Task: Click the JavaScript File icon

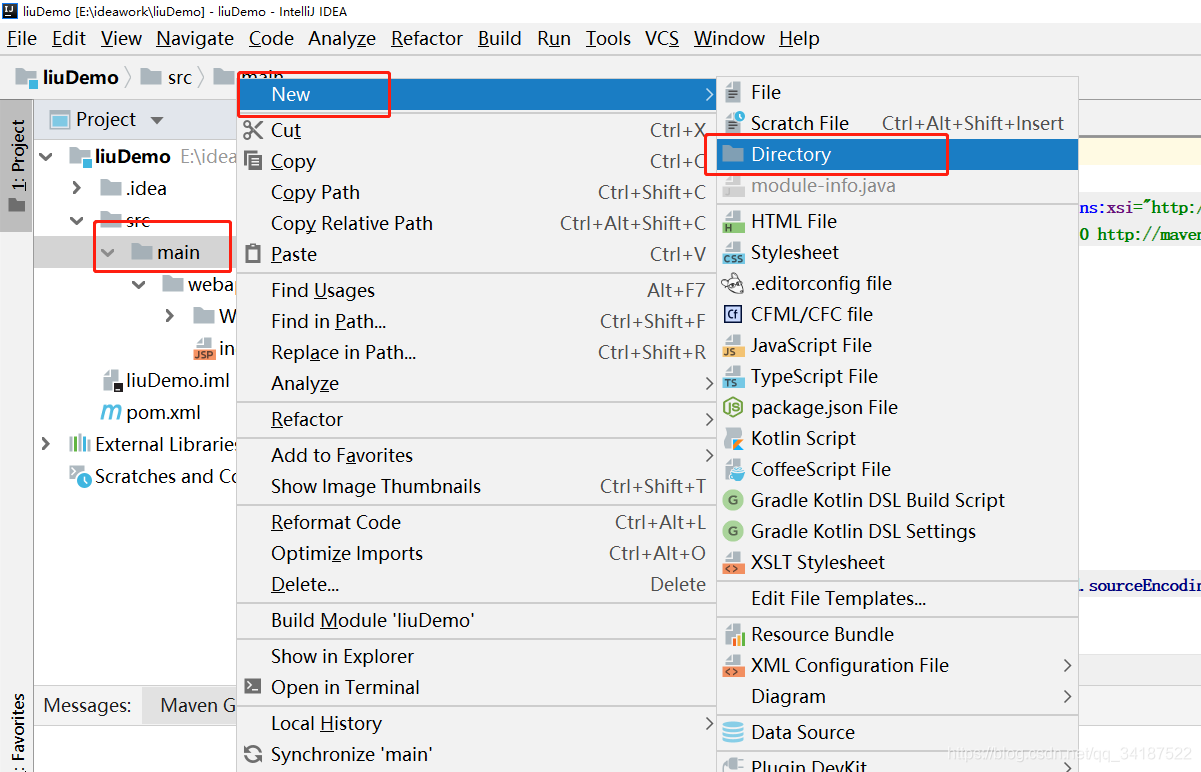Action: coord(733,345)
